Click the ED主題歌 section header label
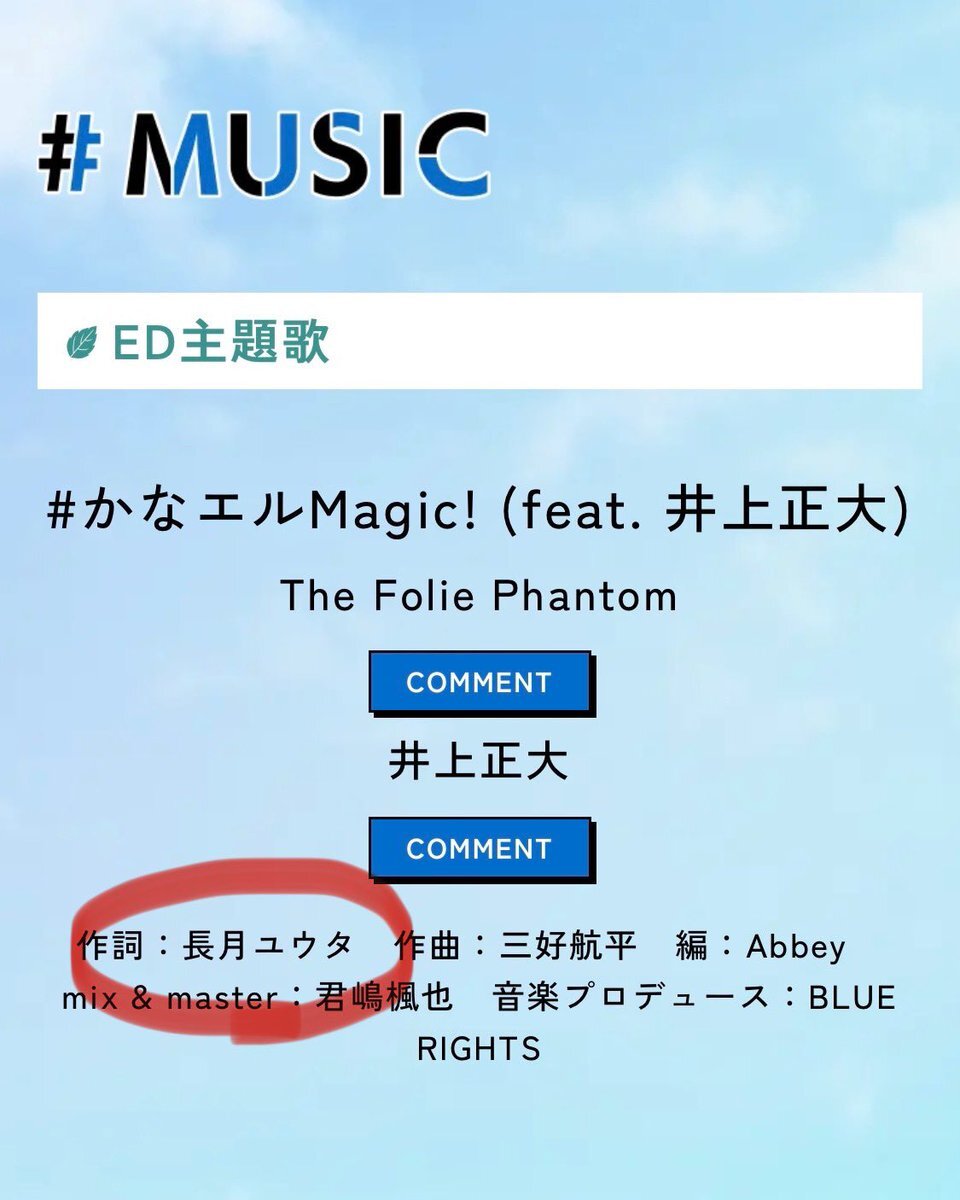Image resolution: width=960 pixels, height=1200 pixels. (x=220, y=343)
